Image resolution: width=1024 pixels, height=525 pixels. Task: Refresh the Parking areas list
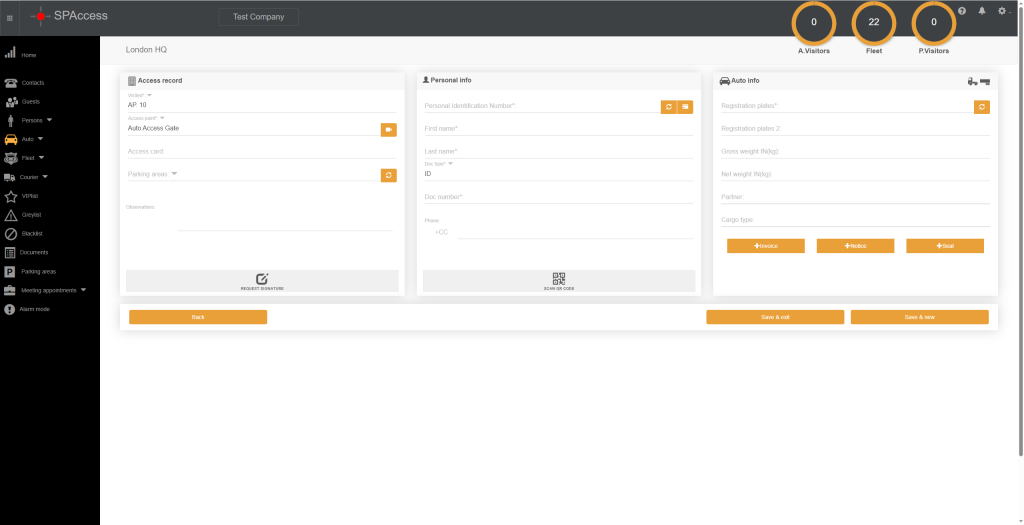(388, 175)
